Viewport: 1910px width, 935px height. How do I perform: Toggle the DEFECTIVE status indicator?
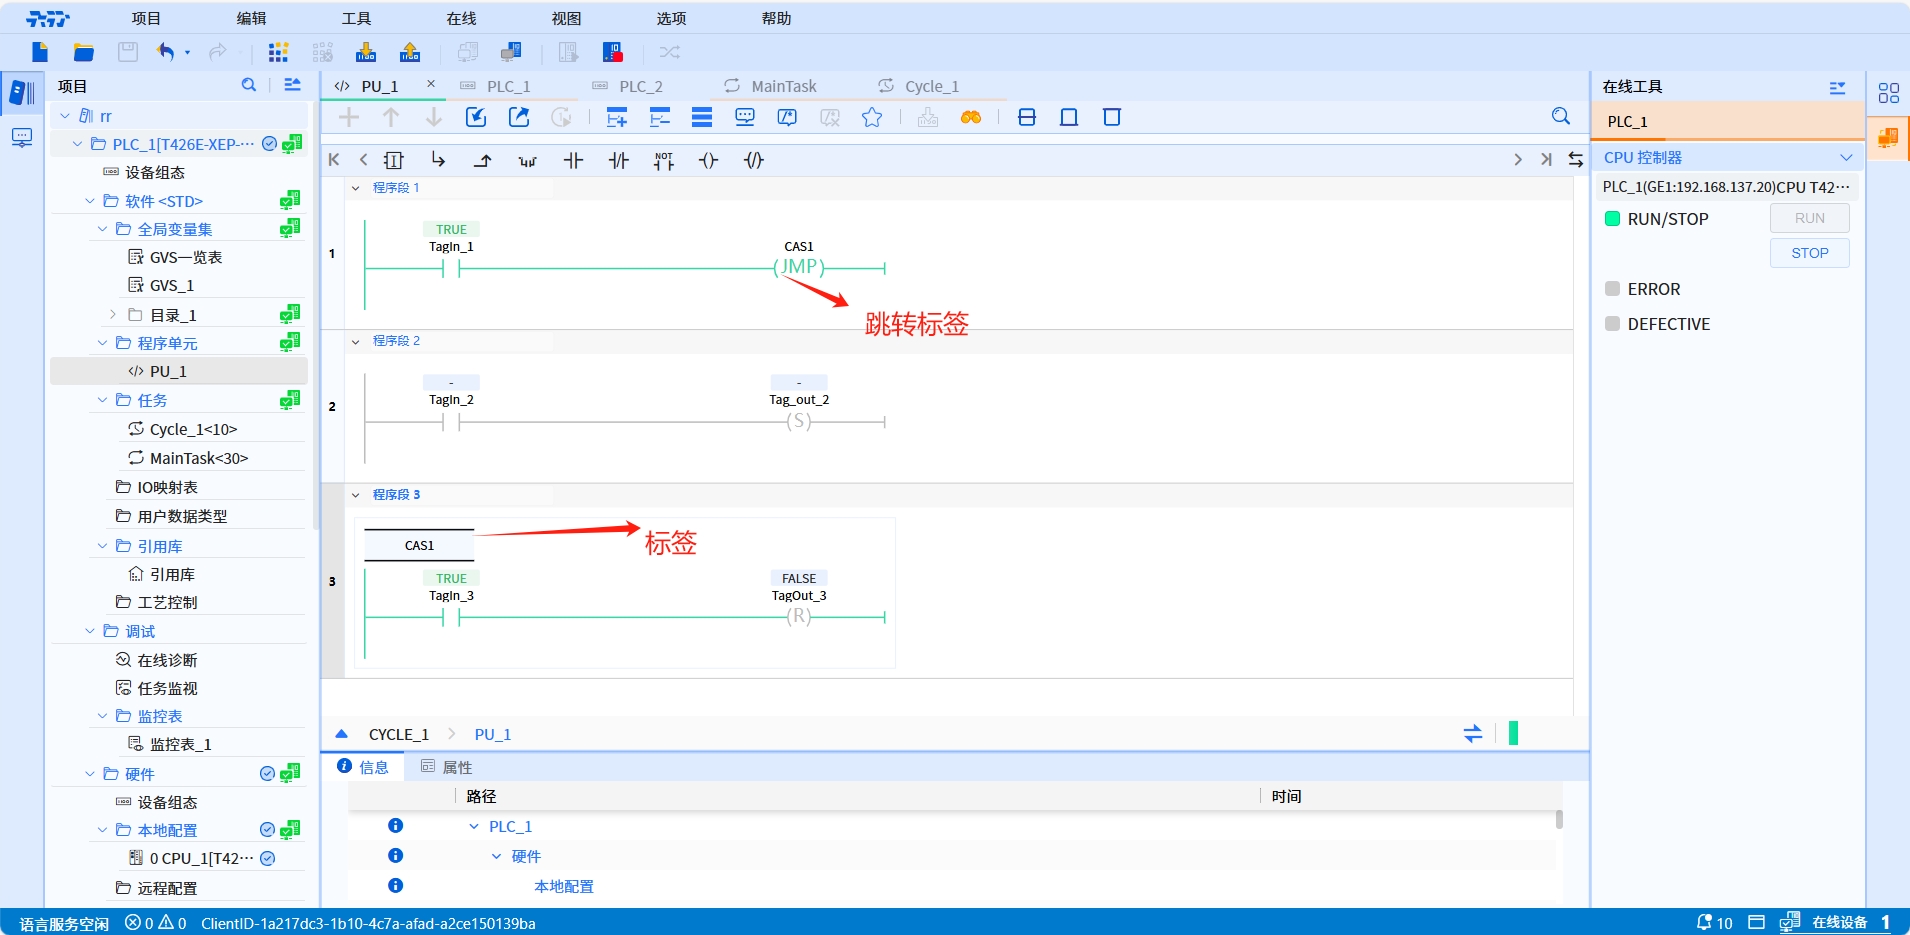pyautogui.click(x=1612, y=324)
